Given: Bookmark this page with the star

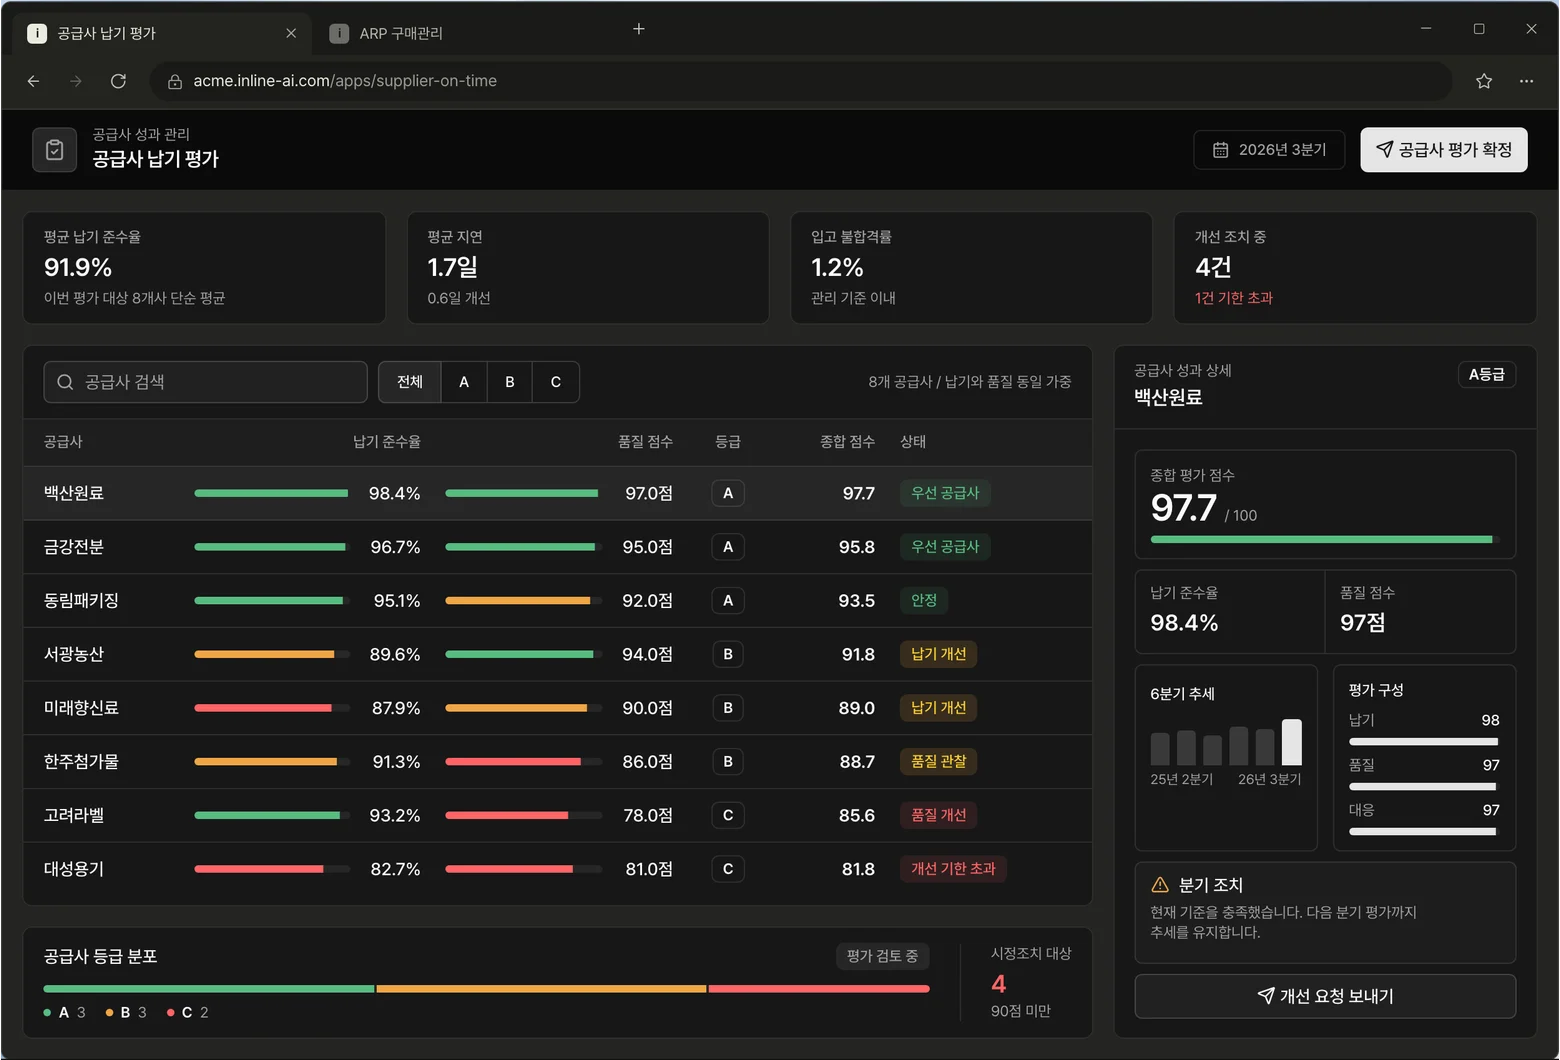Looking at the screenshot, I should (x=1484, y=81).
